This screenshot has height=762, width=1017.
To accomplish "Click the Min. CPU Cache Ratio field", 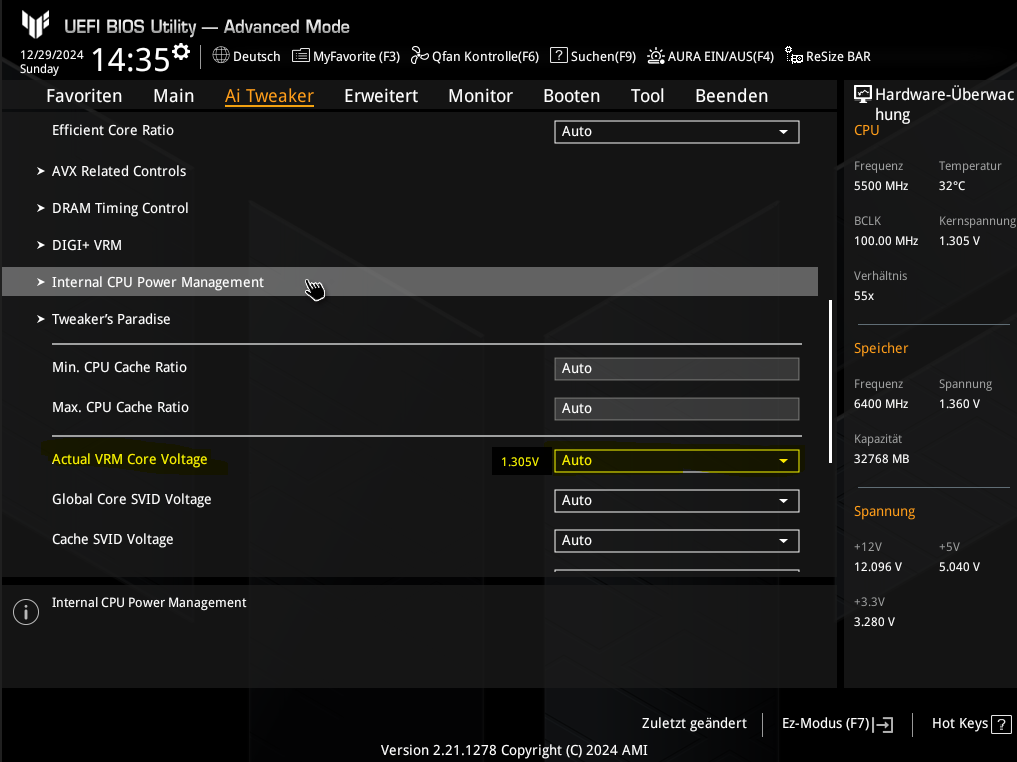I will [x=676, y=369].
